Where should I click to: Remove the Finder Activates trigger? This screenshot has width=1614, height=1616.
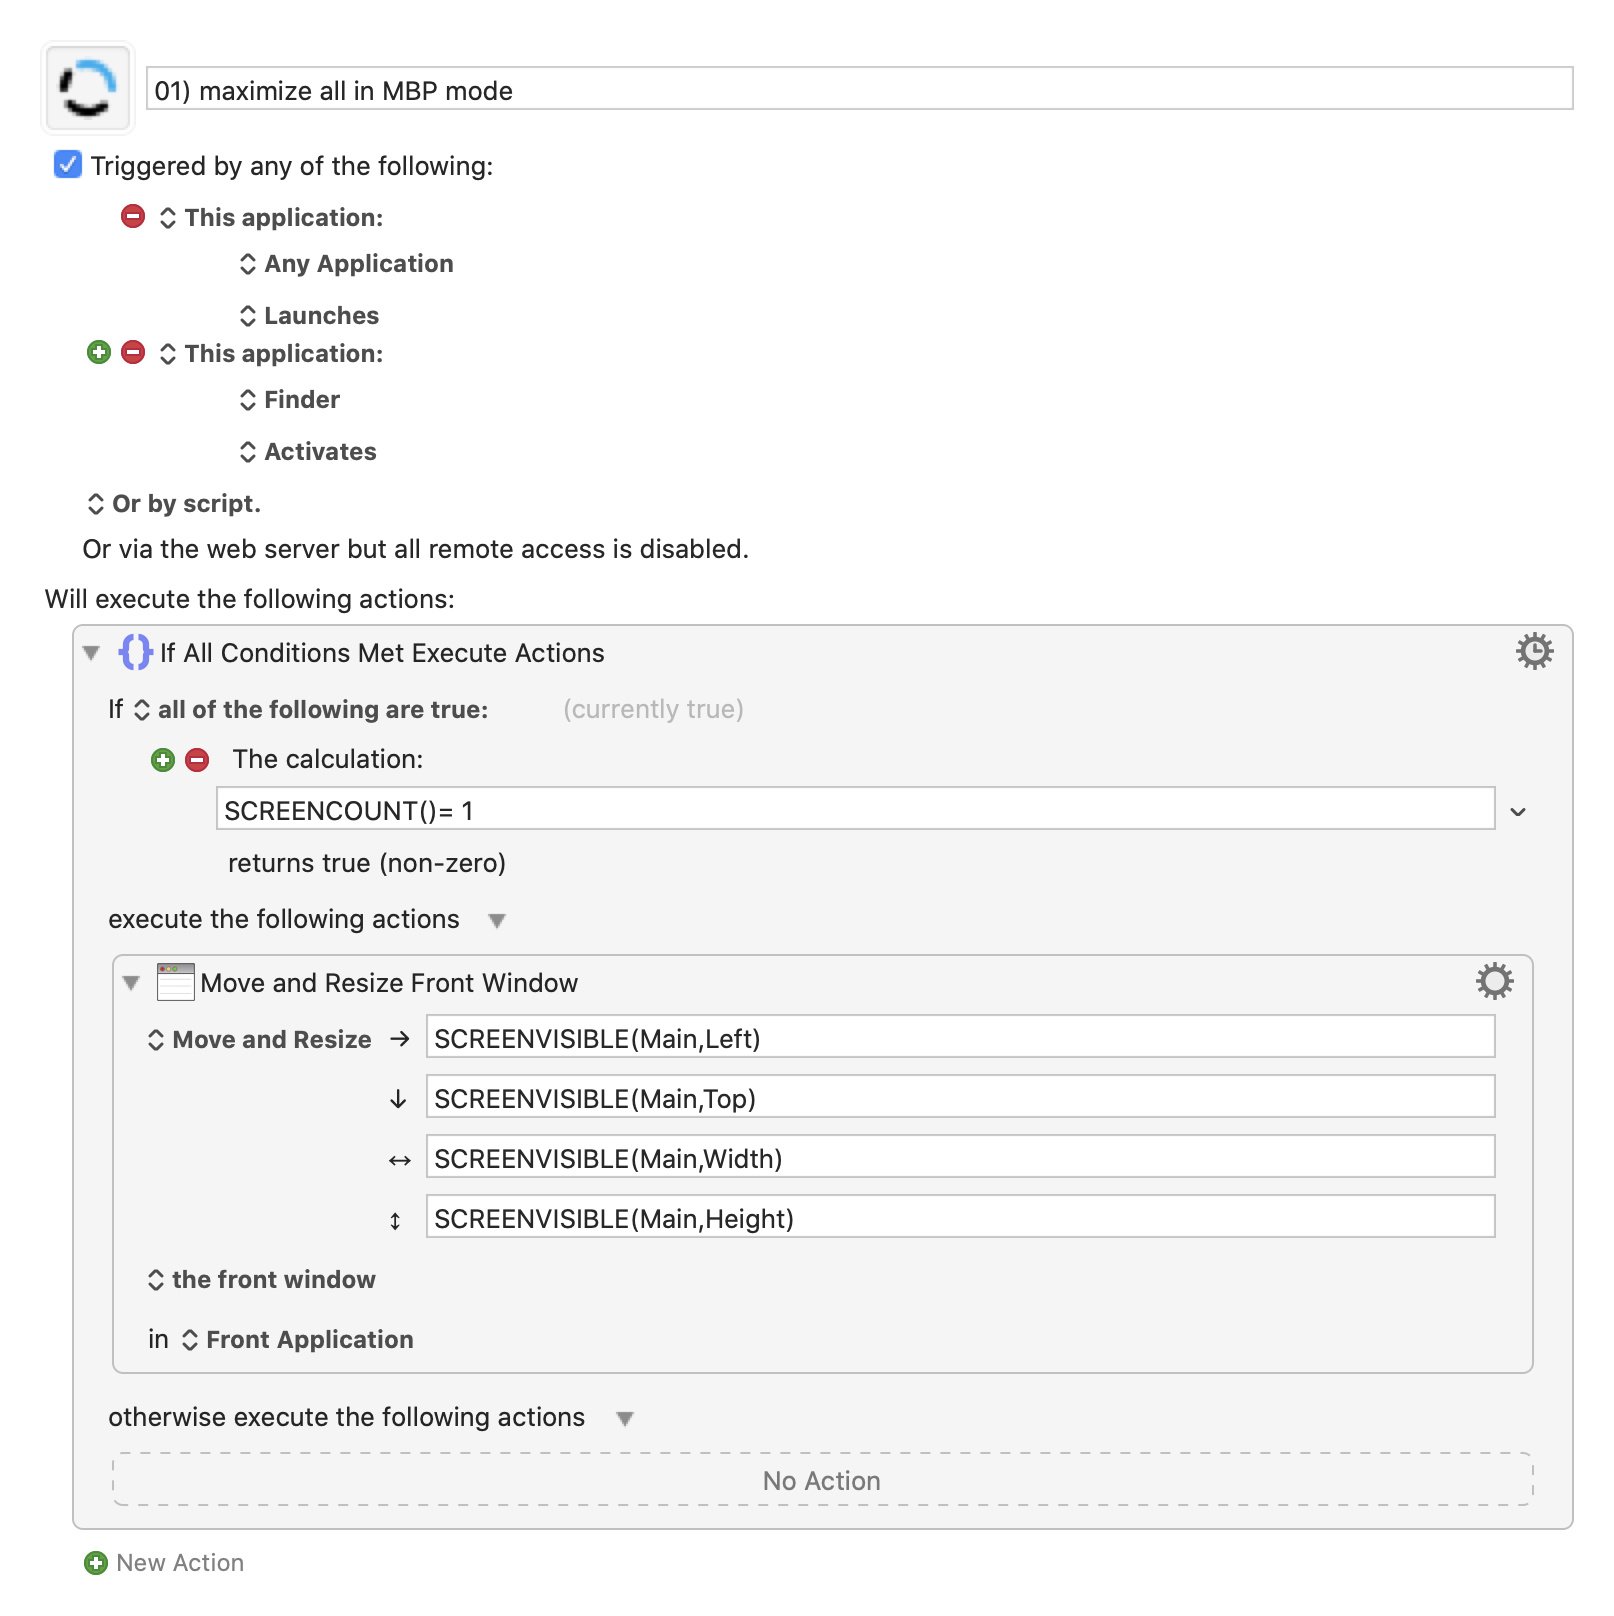click(133, 352)
